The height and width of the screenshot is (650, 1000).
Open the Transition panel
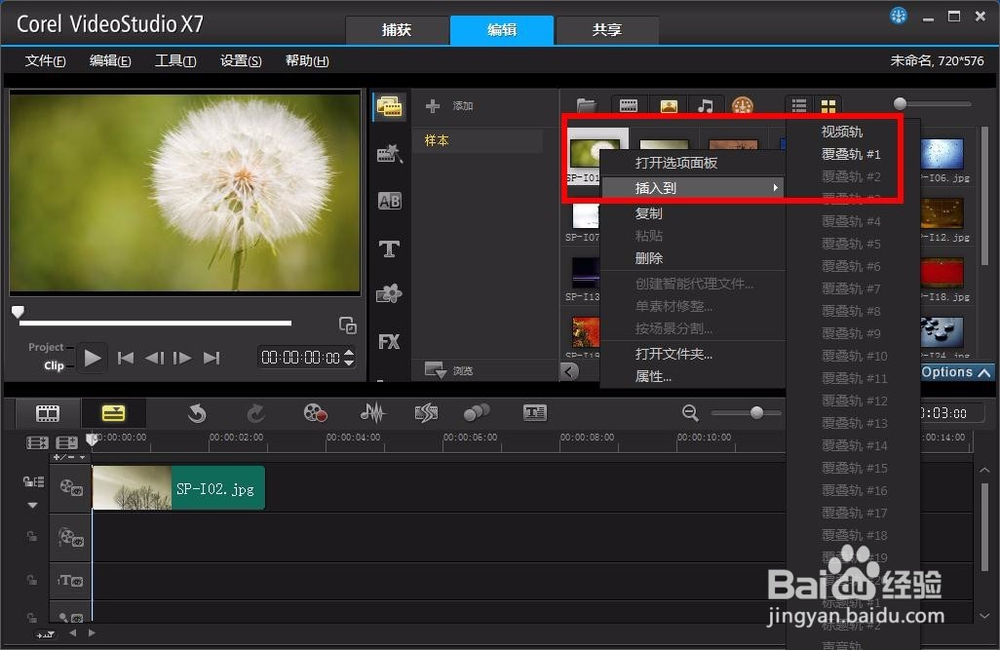(x=389, y=199)
